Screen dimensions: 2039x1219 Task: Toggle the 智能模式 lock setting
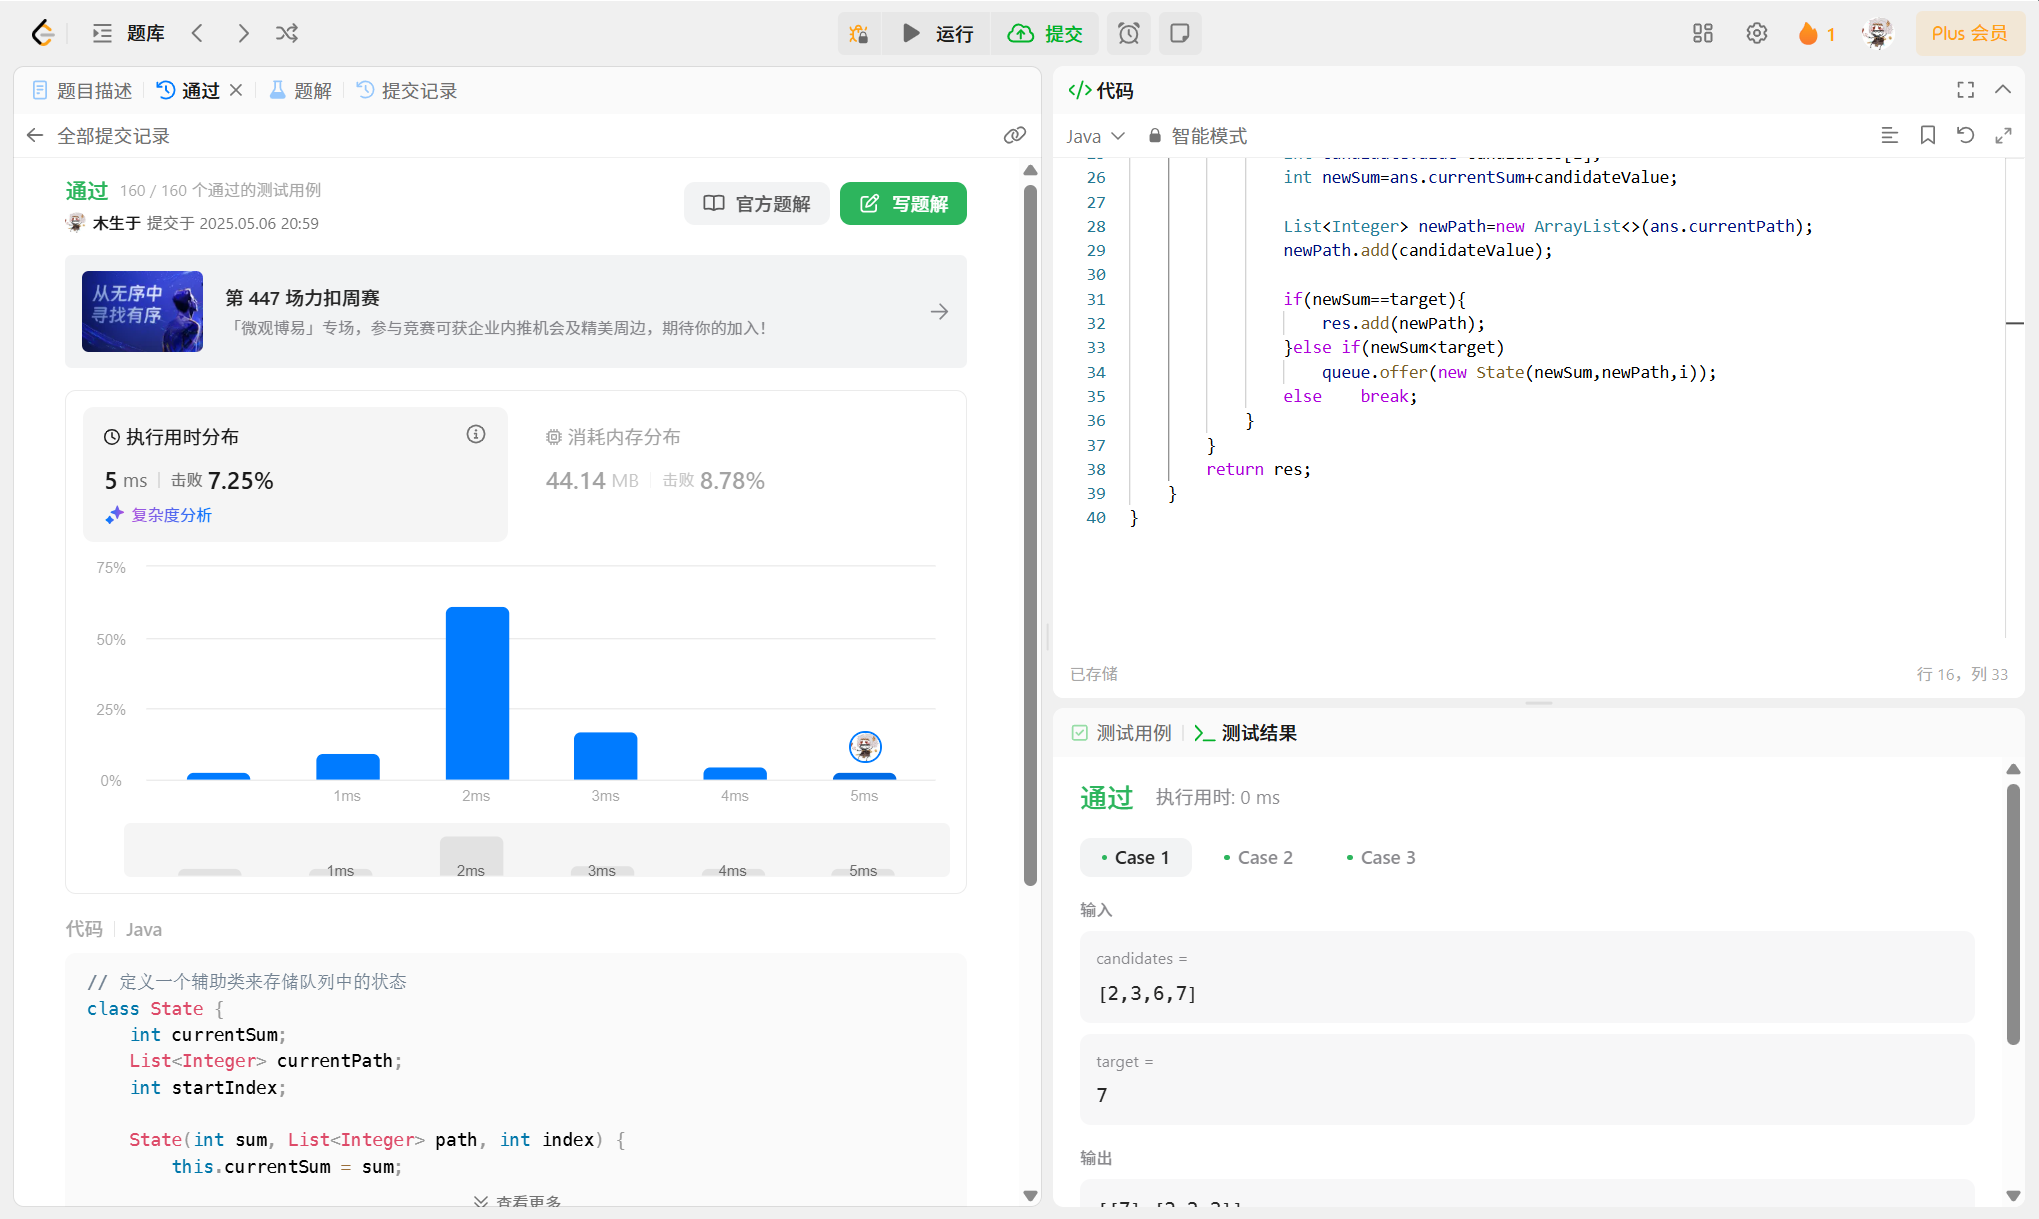[1197, 136]
